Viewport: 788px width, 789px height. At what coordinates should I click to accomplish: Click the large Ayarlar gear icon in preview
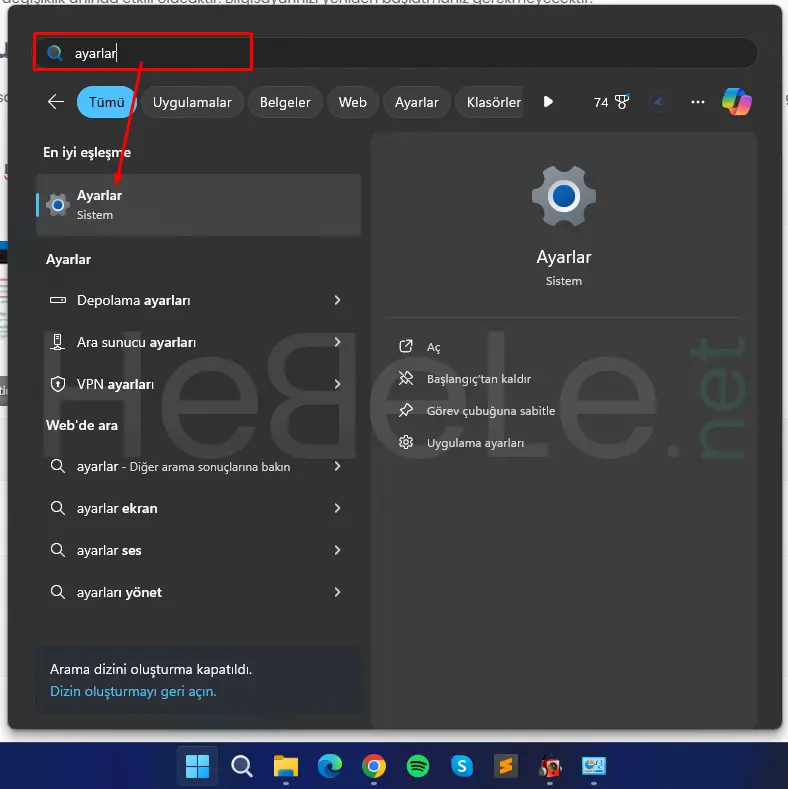coord(564,196)
